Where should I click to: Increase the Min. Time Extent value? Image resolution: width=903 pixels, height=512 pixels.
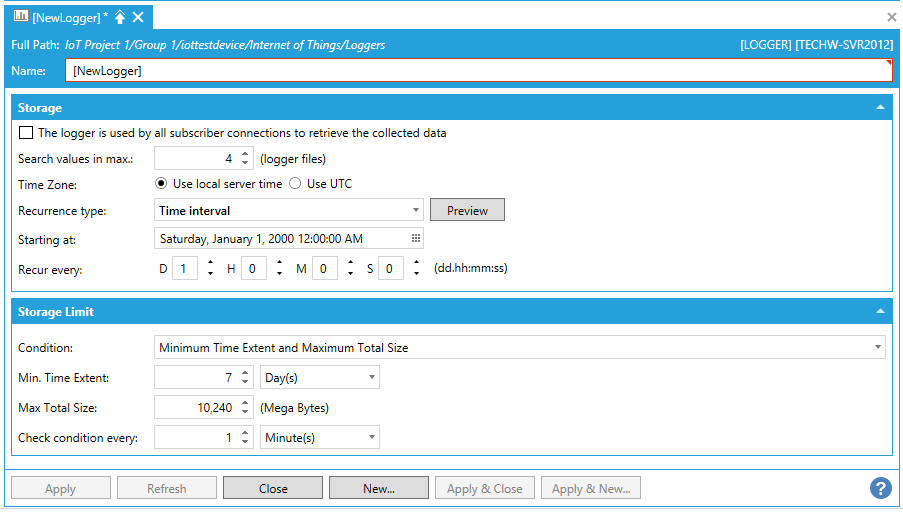[x=245, y=372]
